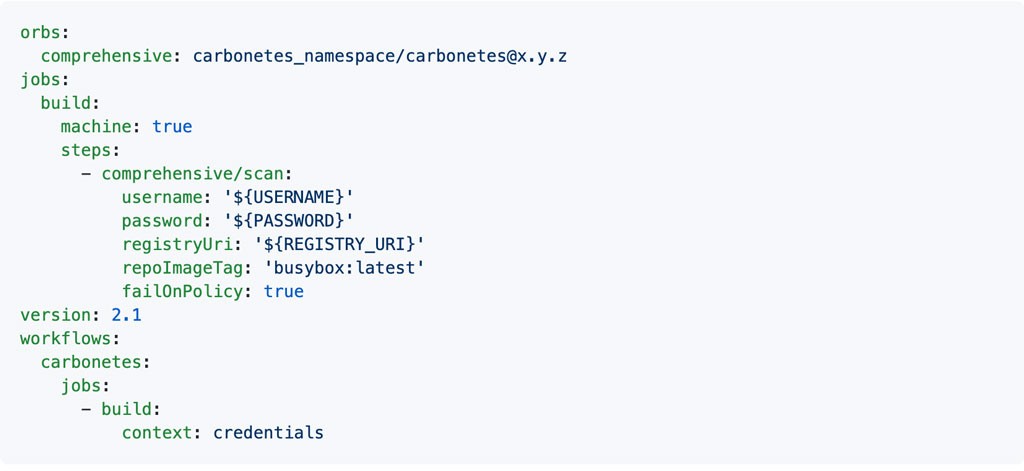
Task: Click the 'steps' key
Action: tap(86, 150)
